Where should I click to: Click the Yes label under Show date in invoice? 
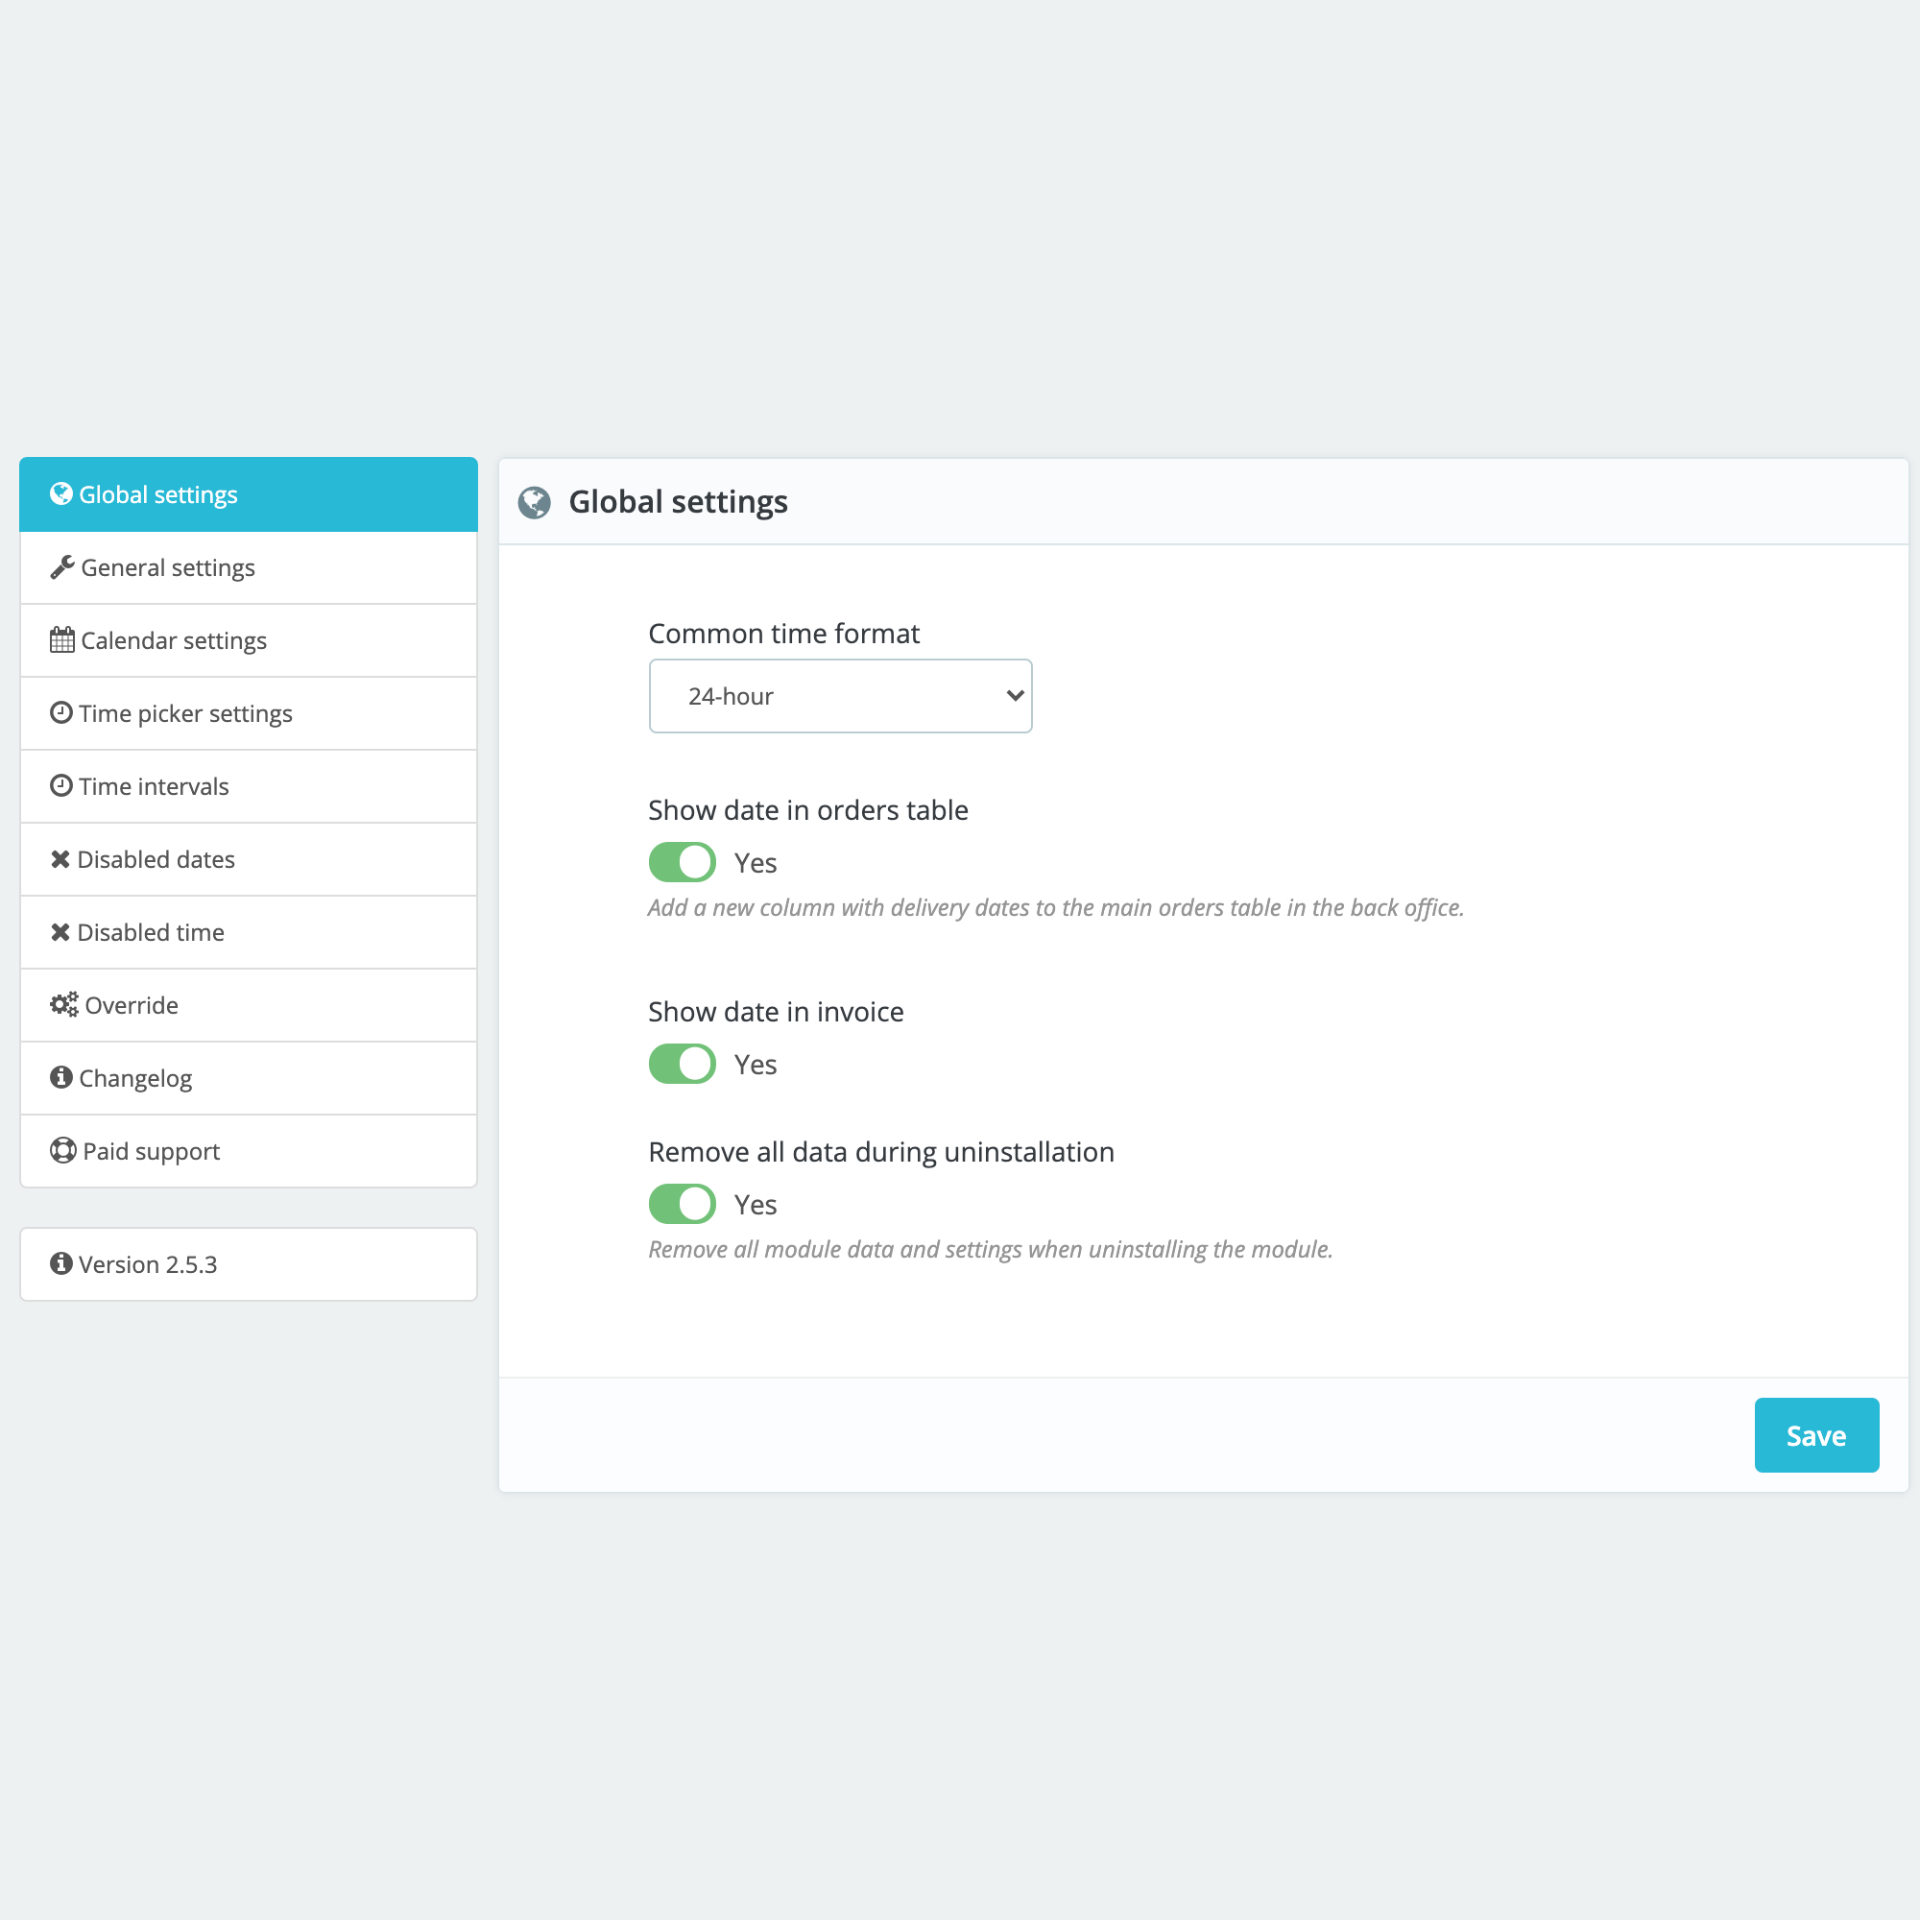point(755,1065)
